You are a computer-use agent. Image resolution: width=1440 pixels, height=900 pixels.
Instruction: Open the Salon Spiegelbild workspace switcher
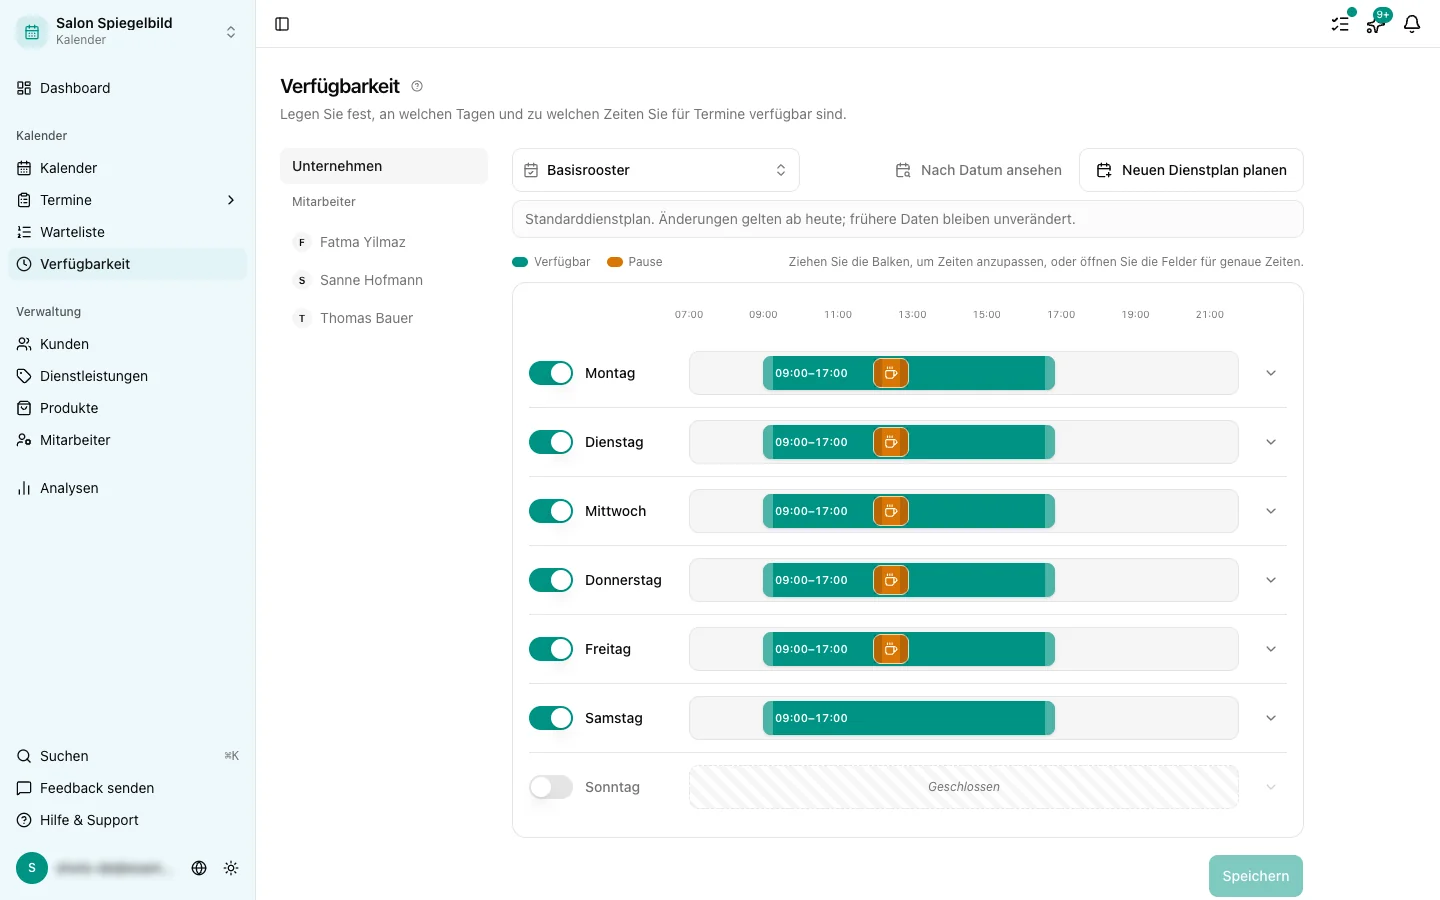128,31
